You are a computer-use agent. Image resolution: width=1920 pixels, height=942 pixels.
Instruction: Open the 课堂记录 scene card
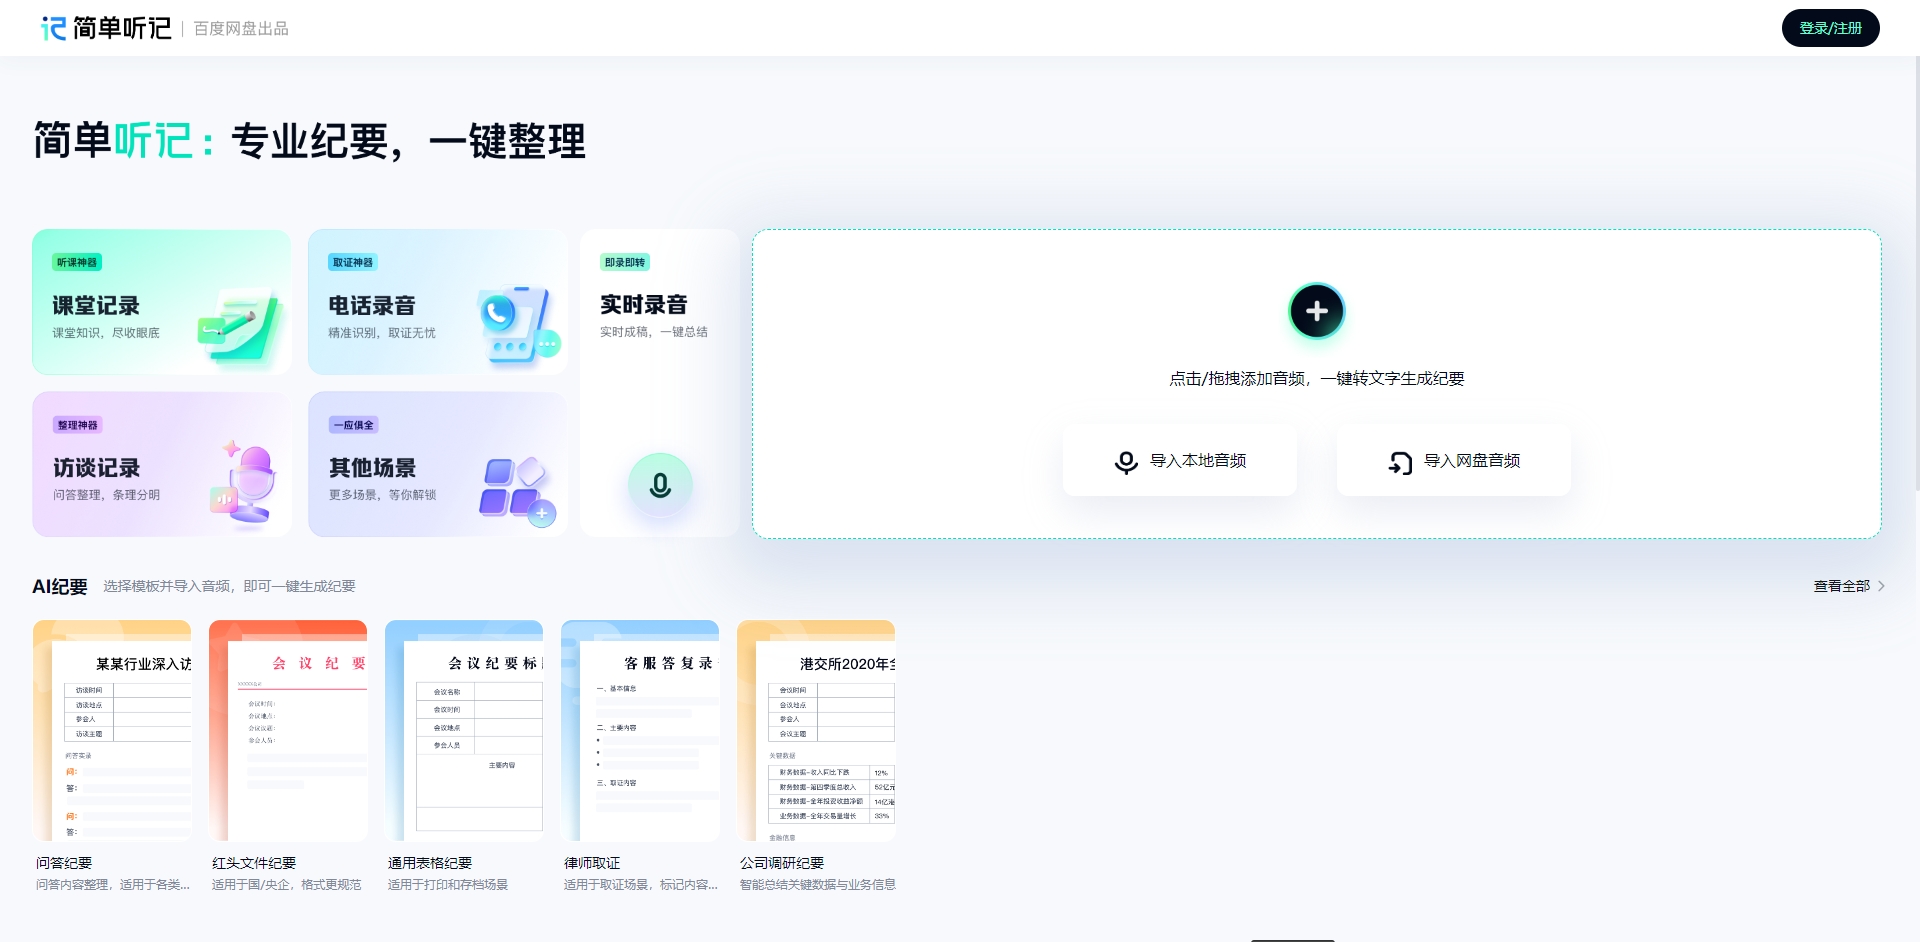pyautogui.click(x=161, y=302)
